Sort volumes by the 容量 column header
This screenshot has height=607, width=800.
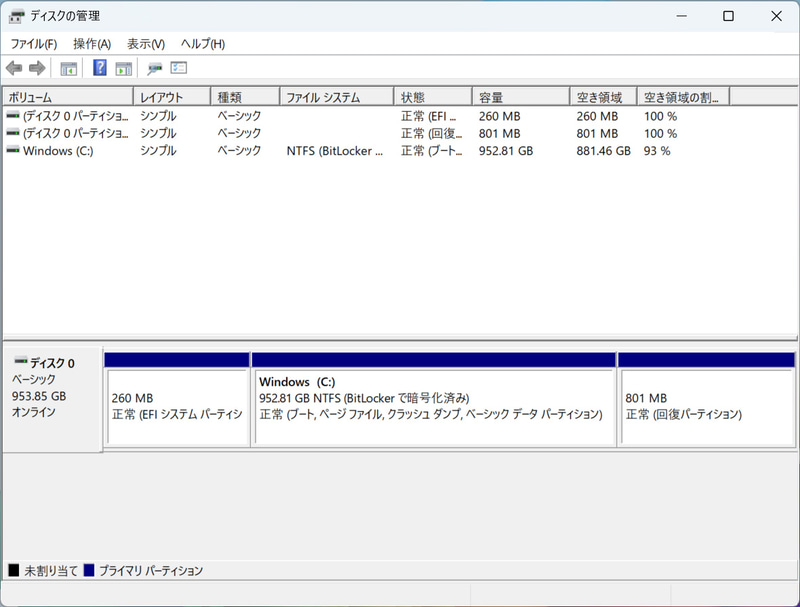click(520, 95)
